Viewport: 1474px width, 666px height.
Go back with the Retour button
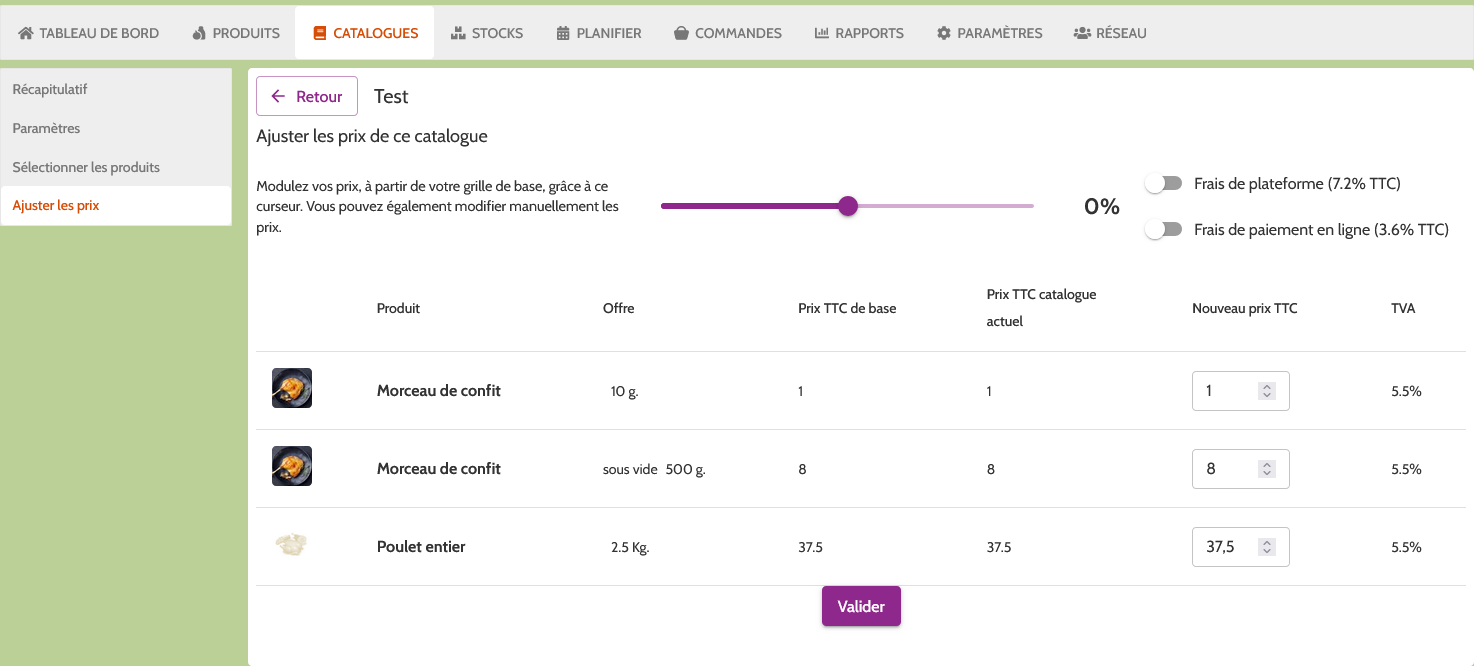coord(307,97)
